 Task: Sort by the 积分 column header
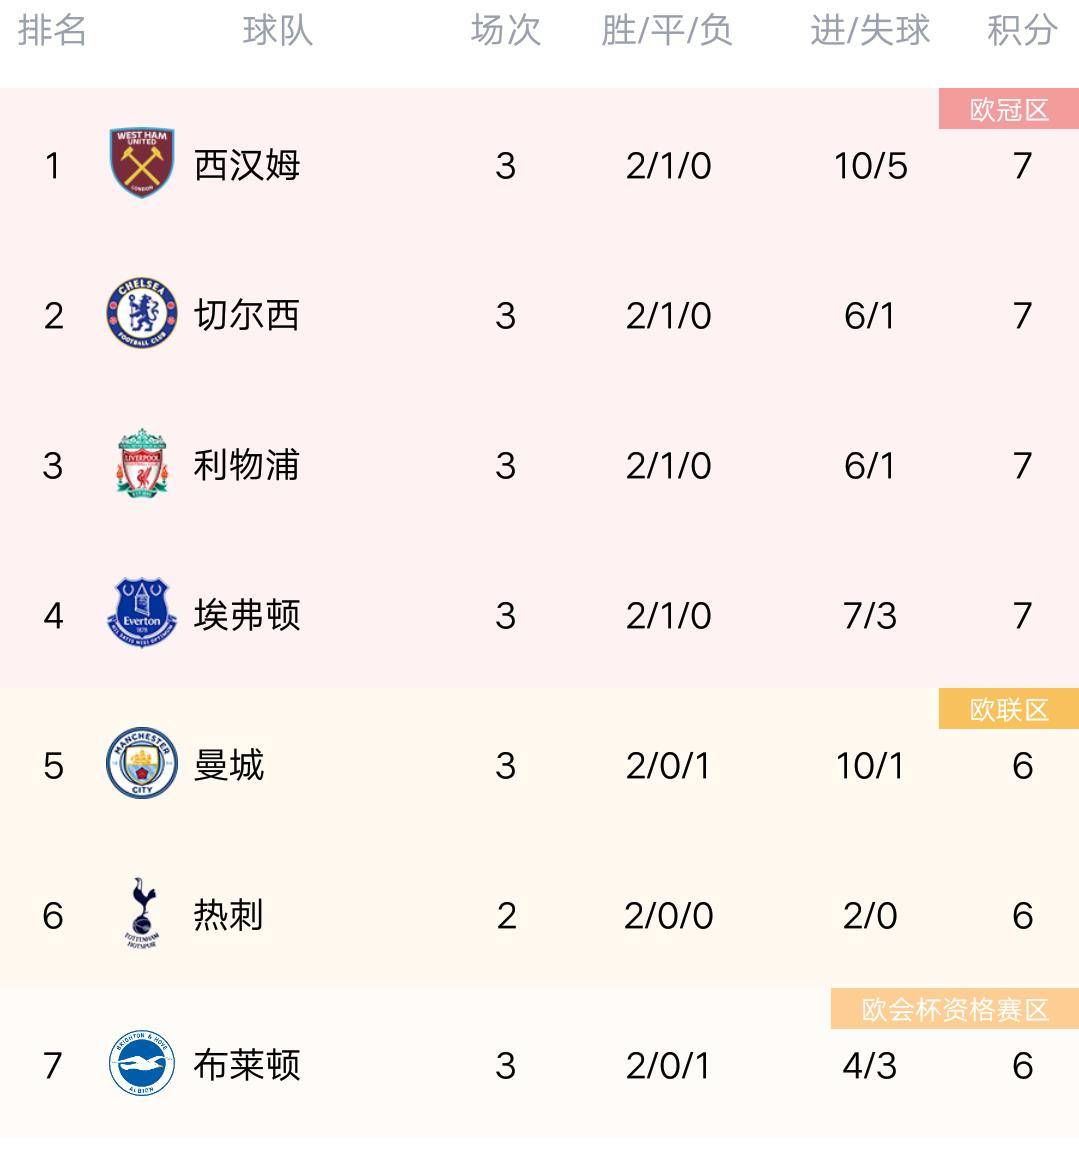[1022, 30]
